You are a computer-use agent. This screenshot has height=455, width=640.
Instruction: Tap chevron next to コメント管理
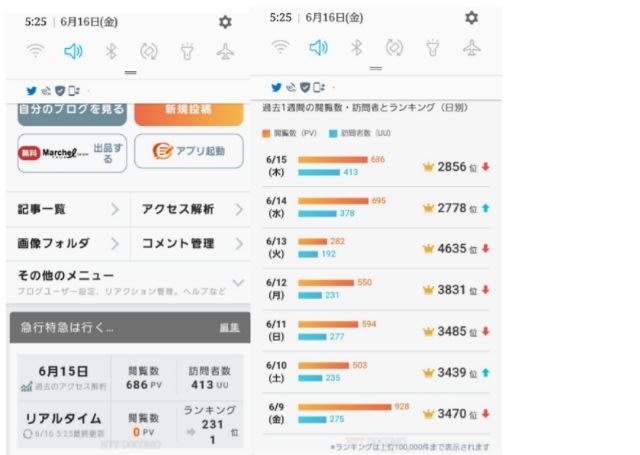pyautogui.click(x=238, y=243)
